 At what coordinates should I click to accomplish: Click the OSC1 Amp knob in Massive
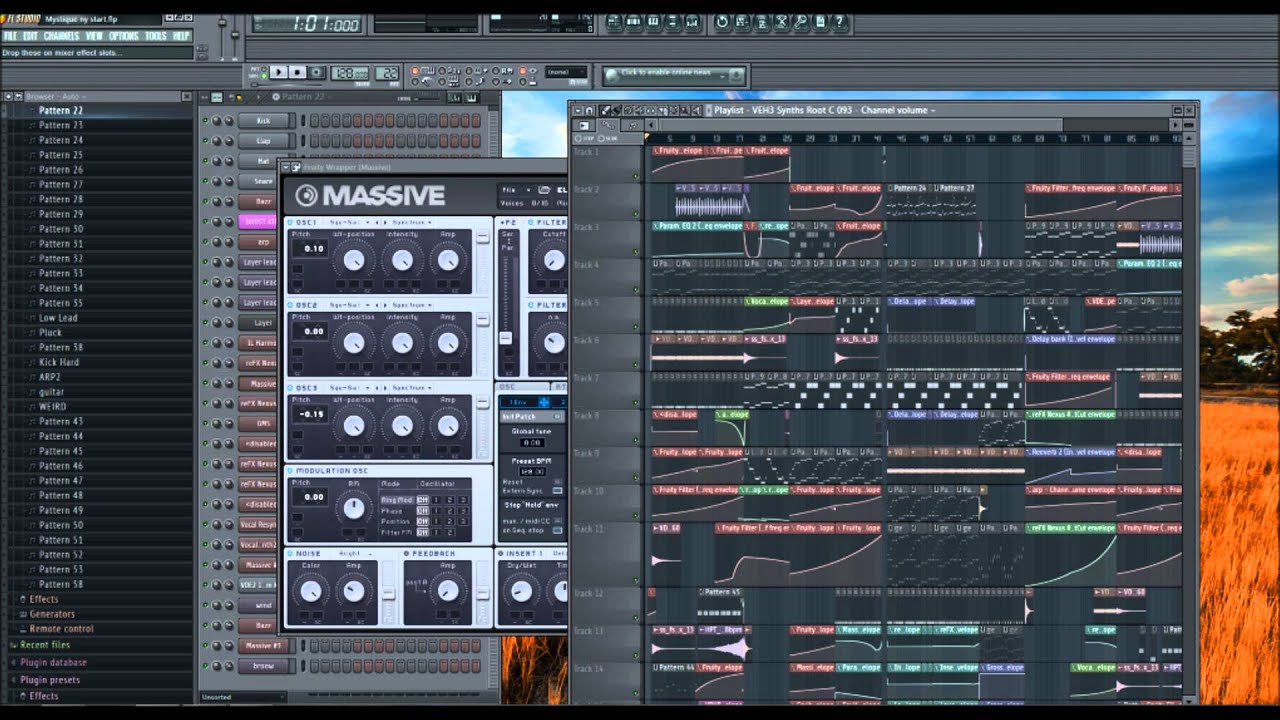(447, 260)
